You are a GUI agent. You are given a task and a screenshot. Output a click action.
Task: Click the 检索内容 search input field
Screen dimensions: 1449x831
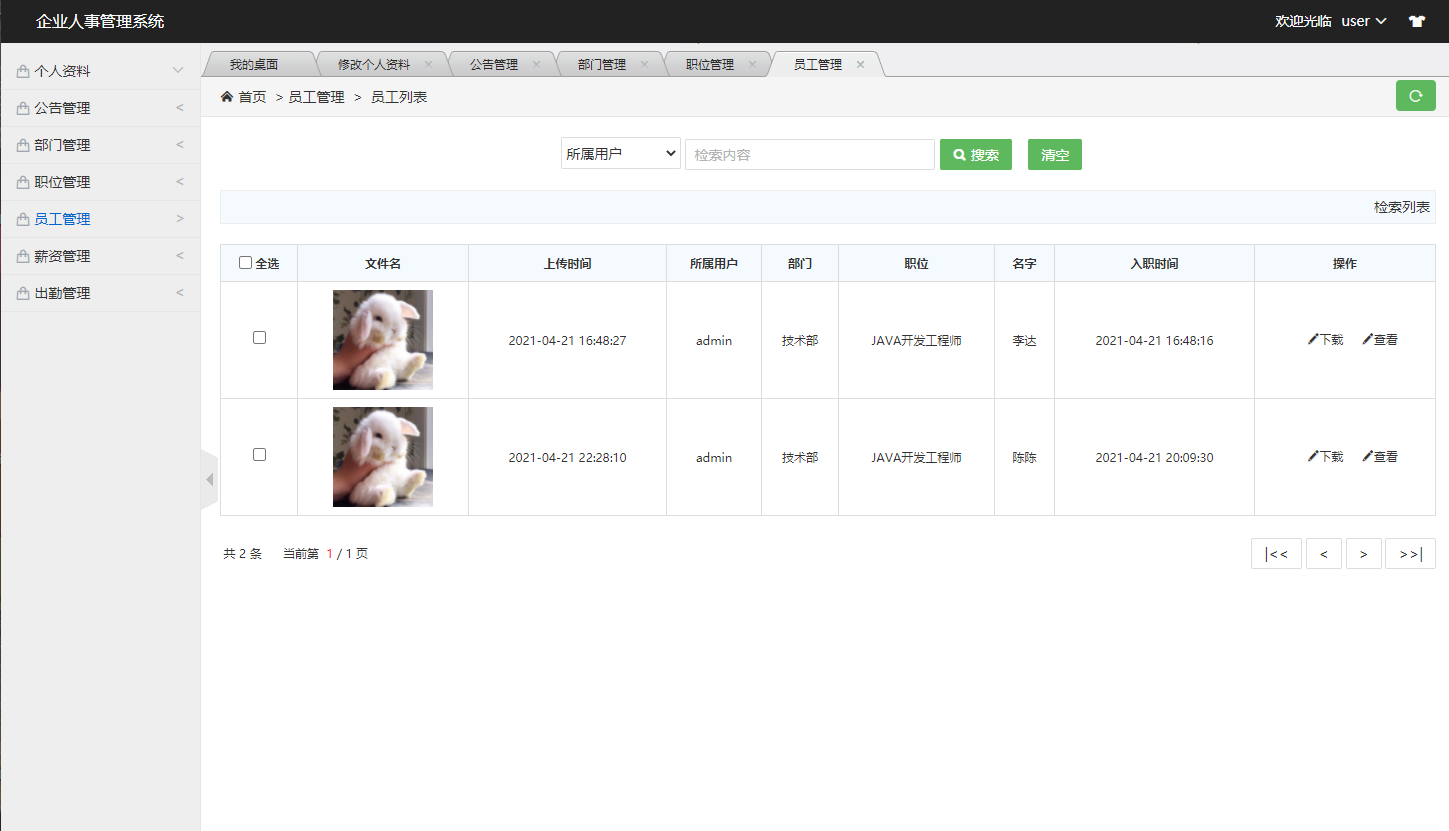(809, 155)
